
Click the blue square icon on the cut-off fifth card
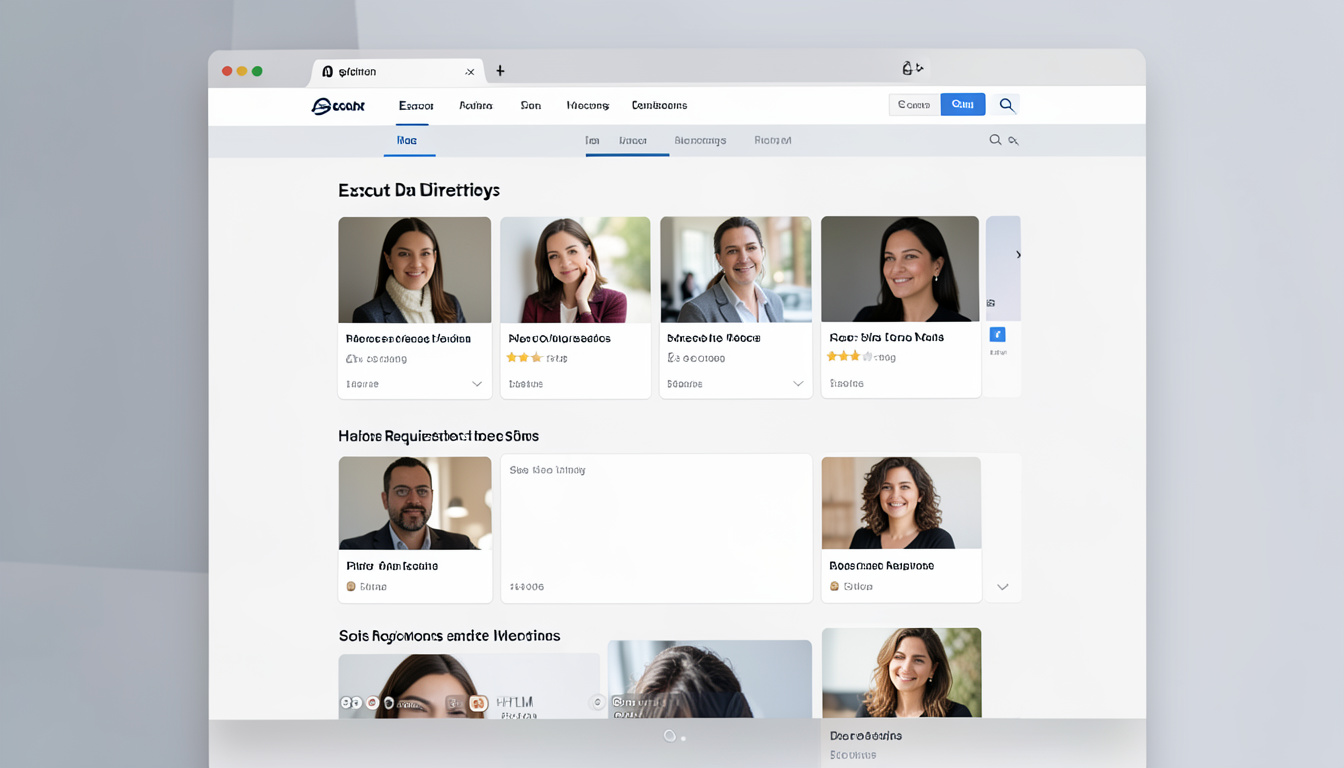pyautogui.click(x=997, y=335)
